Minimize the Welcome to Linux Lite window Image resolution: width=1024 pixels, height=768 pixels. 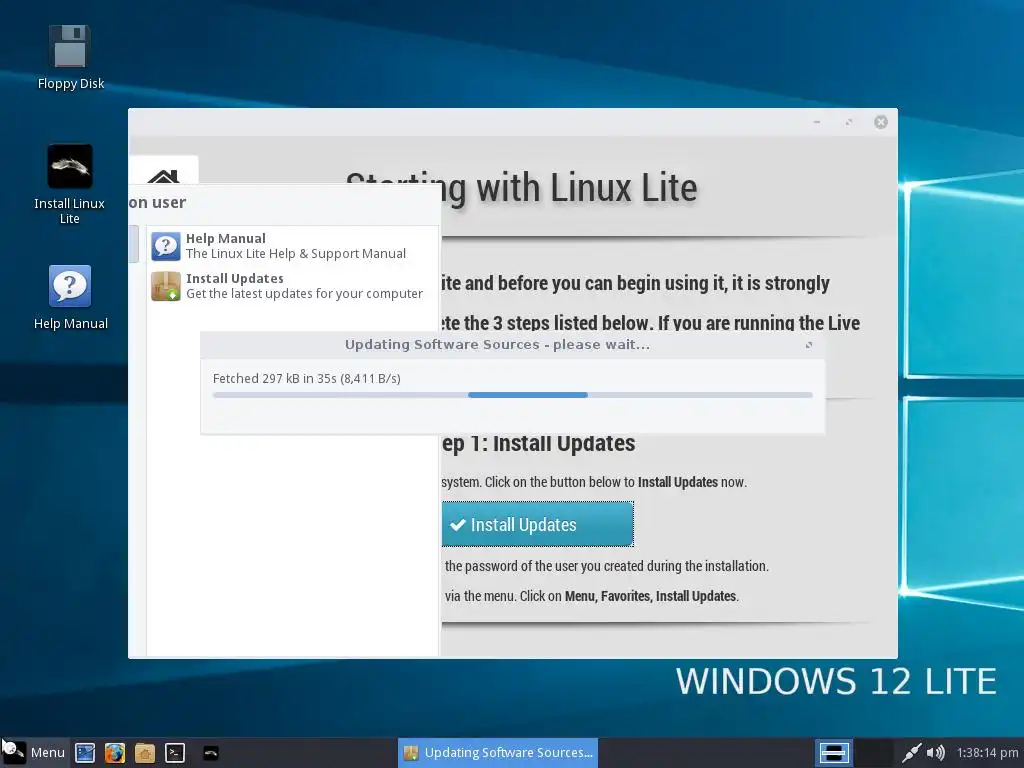tap(817, 122)
